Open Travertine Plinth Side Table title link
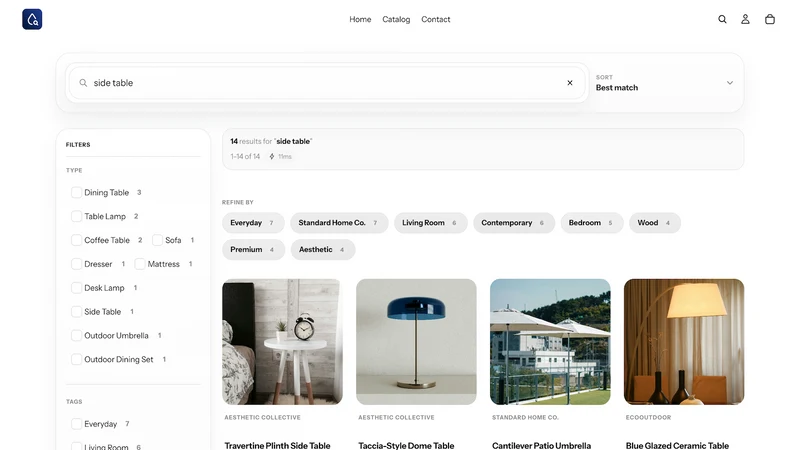The image size is (800, 450). [x=278, y=445]
